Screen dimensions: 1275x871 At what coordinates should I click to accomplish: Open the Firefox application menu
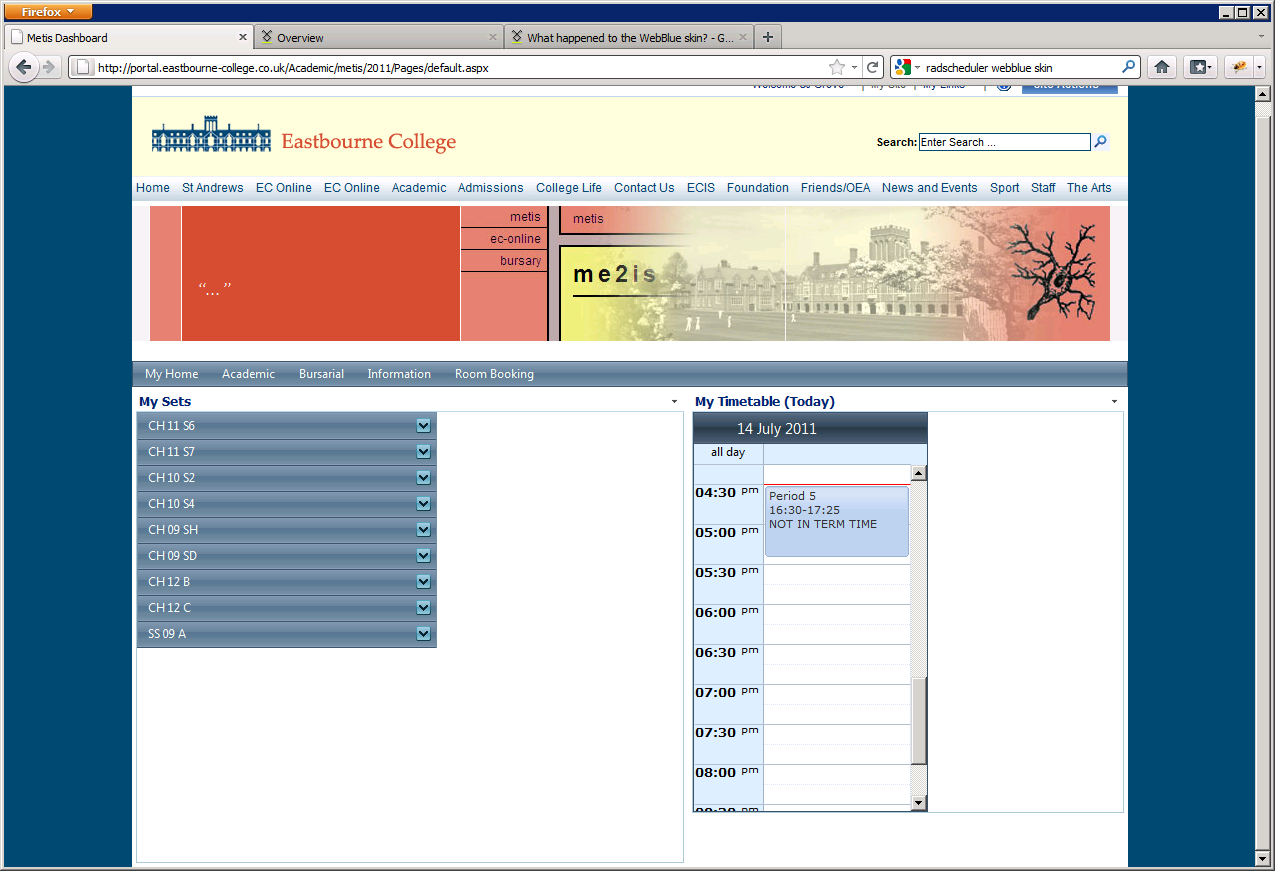48,12
